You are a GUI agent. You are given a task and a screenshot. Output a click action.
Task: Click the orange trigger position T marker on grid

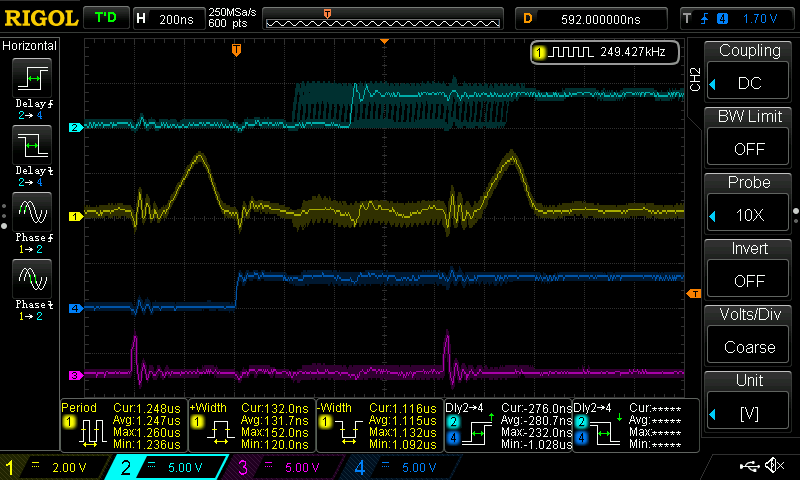click(x=236, y=49)
